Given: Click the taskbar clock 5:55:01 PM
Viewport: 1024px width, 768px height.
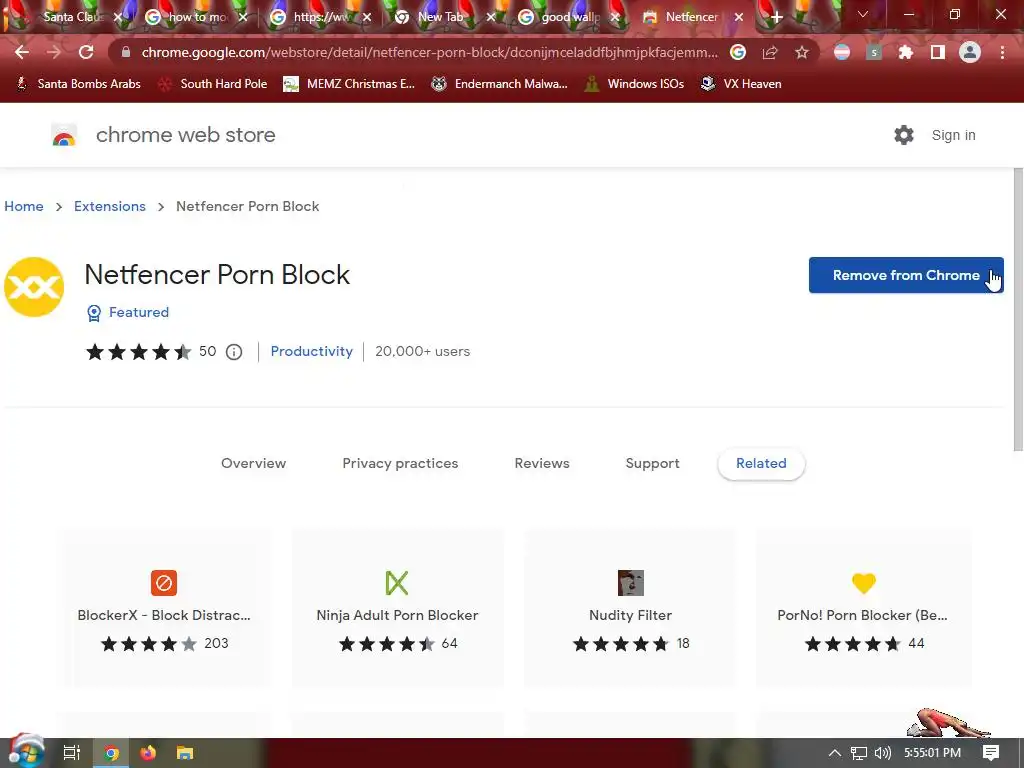Looking at the screenshot, I should click(932, 753).
